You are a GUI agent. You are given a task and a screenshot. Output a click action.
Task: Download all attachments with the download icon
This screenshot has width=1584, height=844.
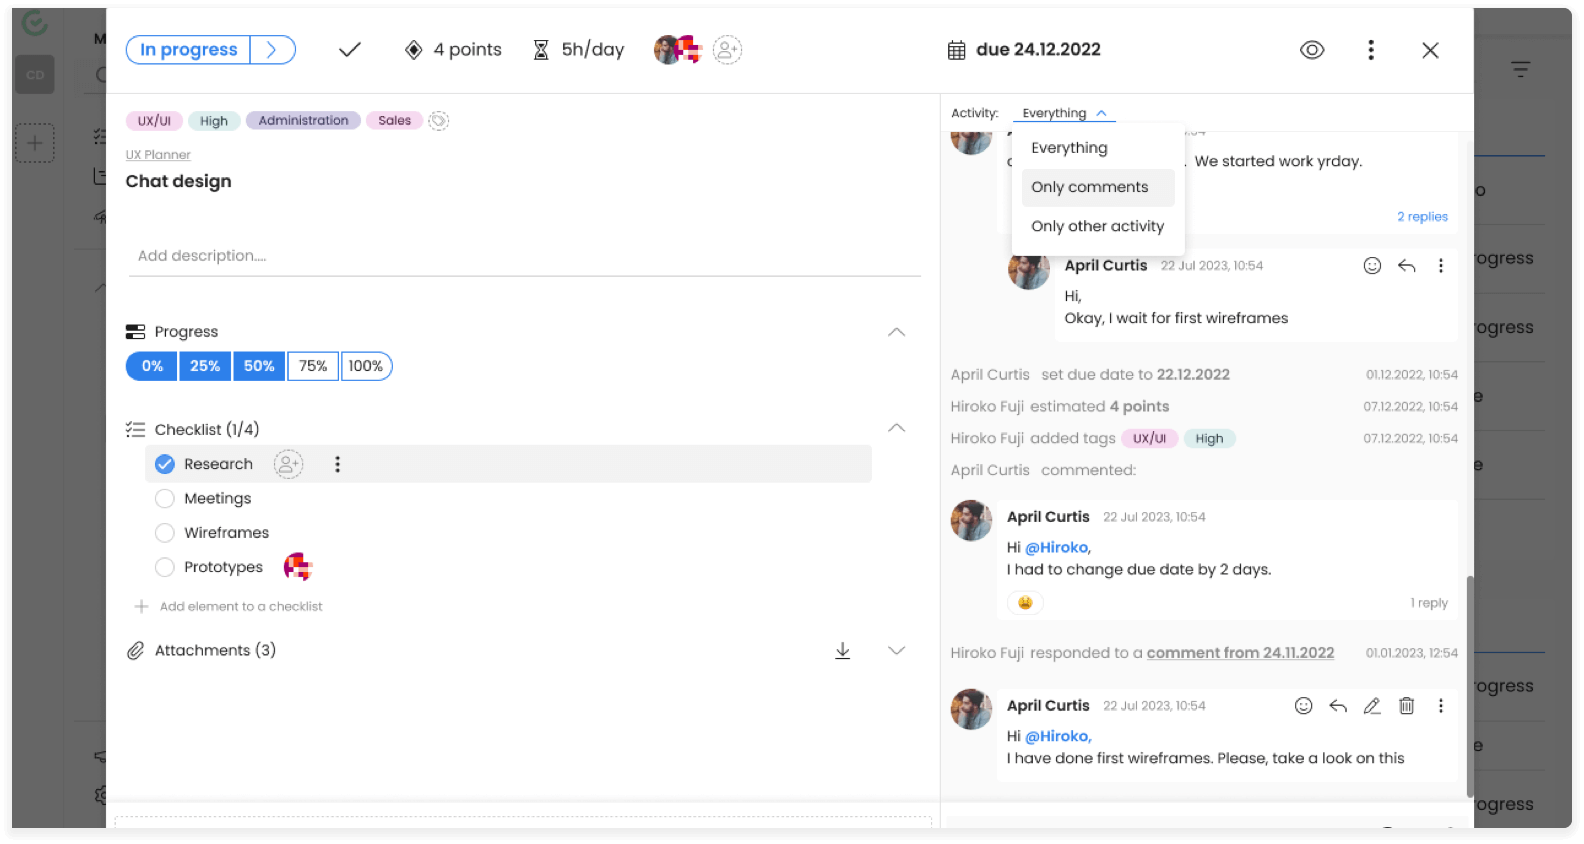click(x=842, y=651)
